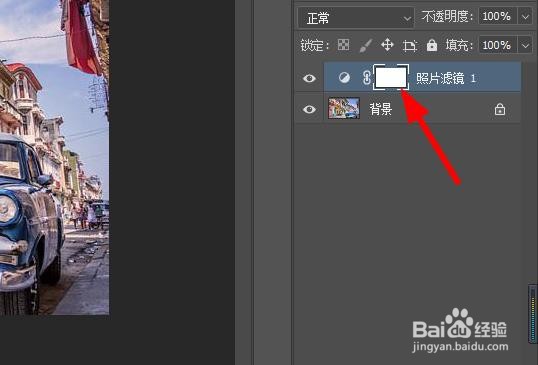Viewport: 538px width, 365px height.
Task: Click the photo filter adjustment icon
Action: pyautogui.click(x=344, y=78)
